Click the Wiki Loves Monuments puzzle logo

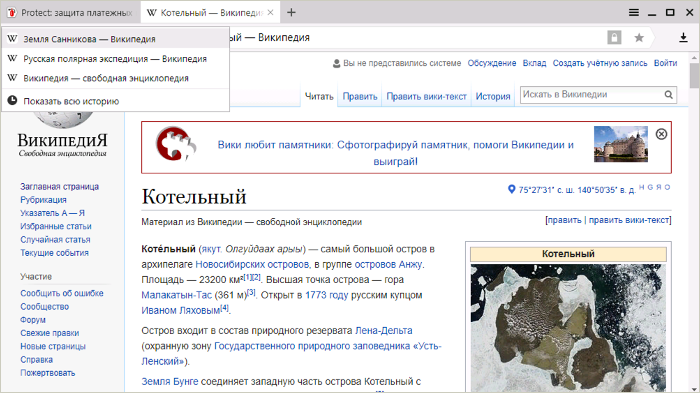(176, 144)
